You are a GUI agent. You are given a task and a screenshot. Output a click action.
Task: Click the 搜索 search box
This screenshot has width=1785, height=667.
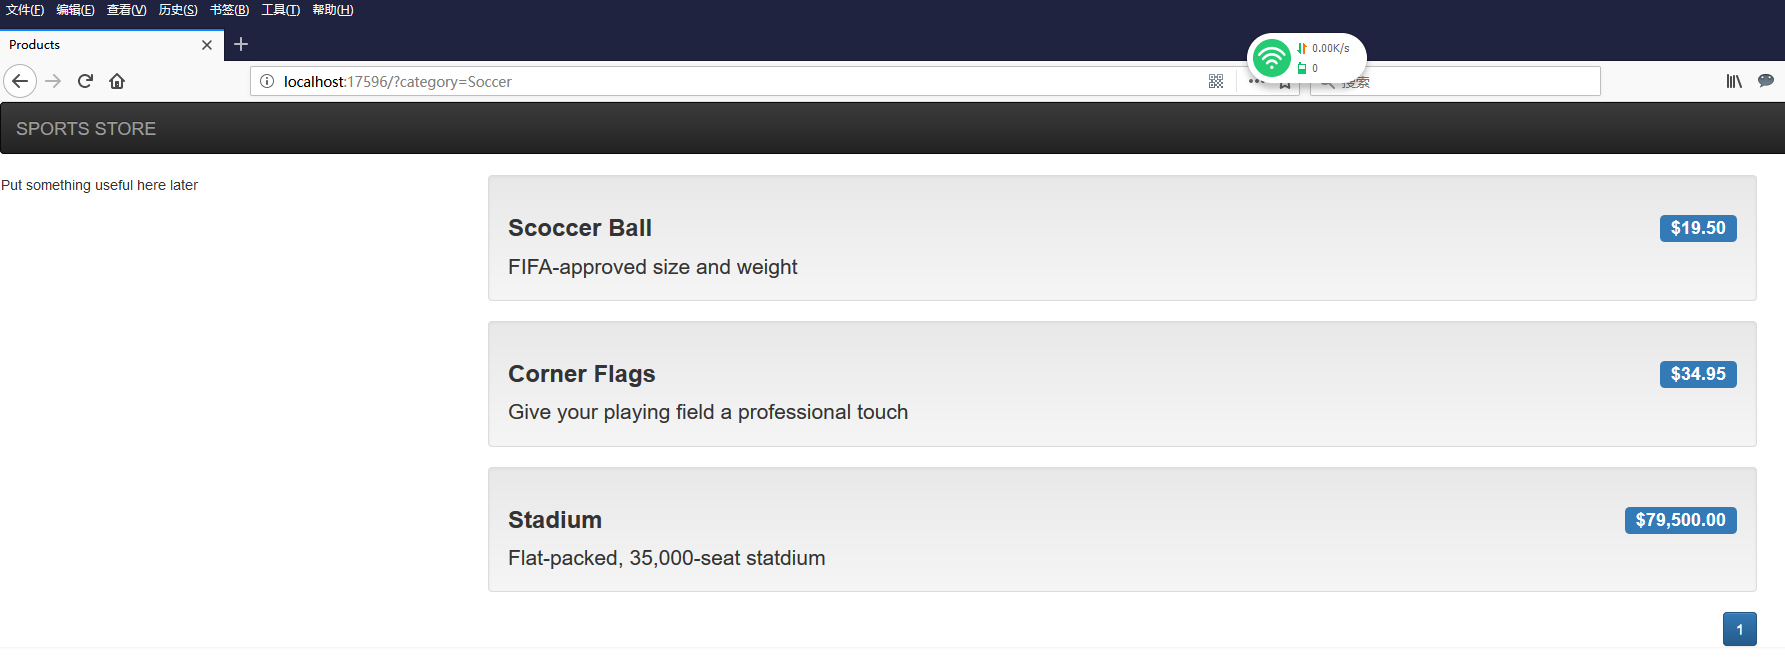tap(1455, 81)
